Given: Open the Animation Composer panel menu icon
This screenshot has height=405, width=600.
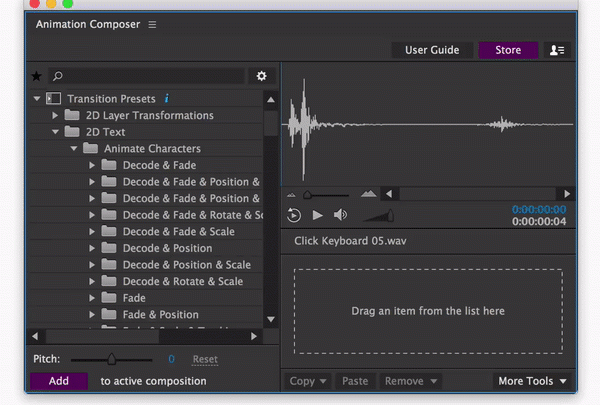Looking at the screenshot, I should coord(152,24).
